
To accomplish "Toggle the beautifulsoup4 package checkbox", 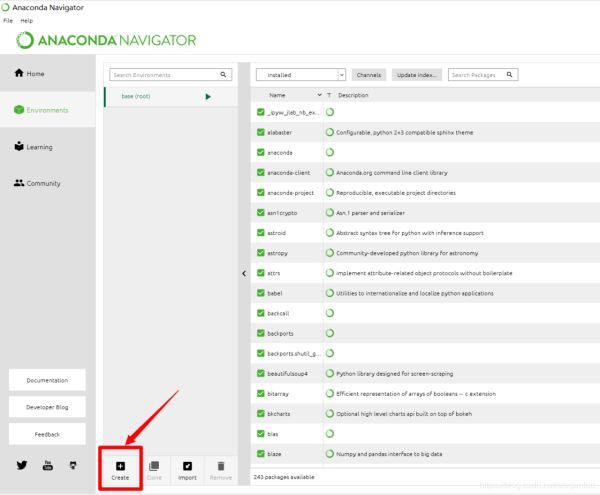I will click(x=260, y=374).
